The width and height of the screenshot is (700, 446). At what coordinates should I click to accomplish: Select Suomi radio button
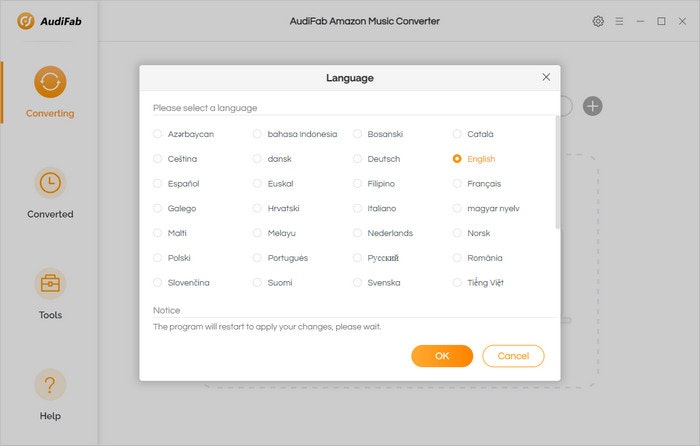click(257, 283)
